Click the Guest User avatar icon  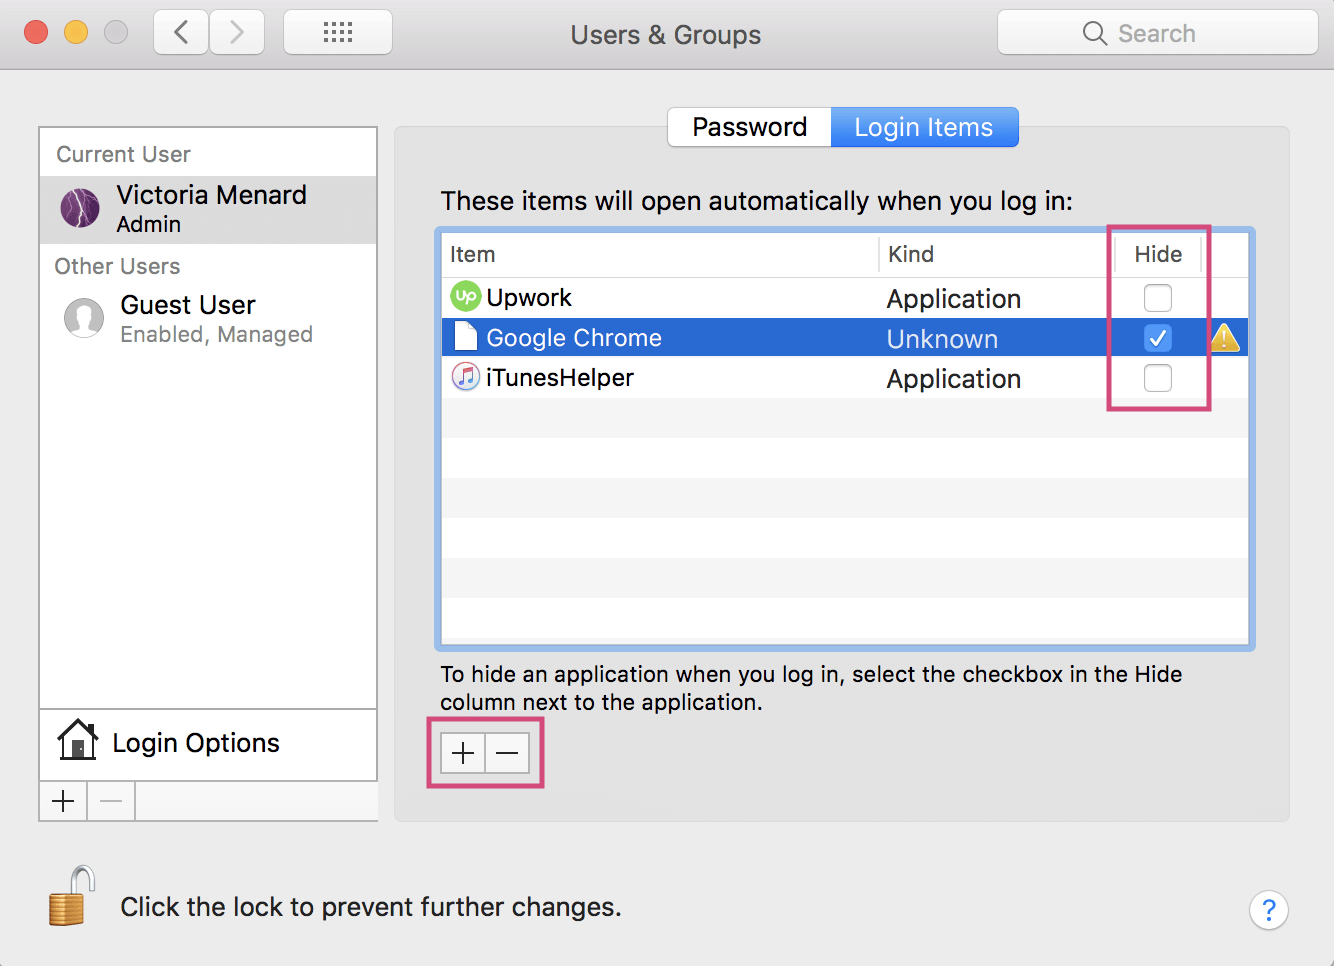coord(84,318)
